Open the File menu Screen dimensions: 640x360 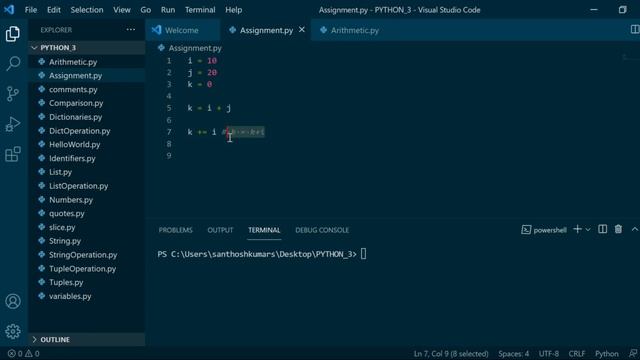tap(31, 10)
